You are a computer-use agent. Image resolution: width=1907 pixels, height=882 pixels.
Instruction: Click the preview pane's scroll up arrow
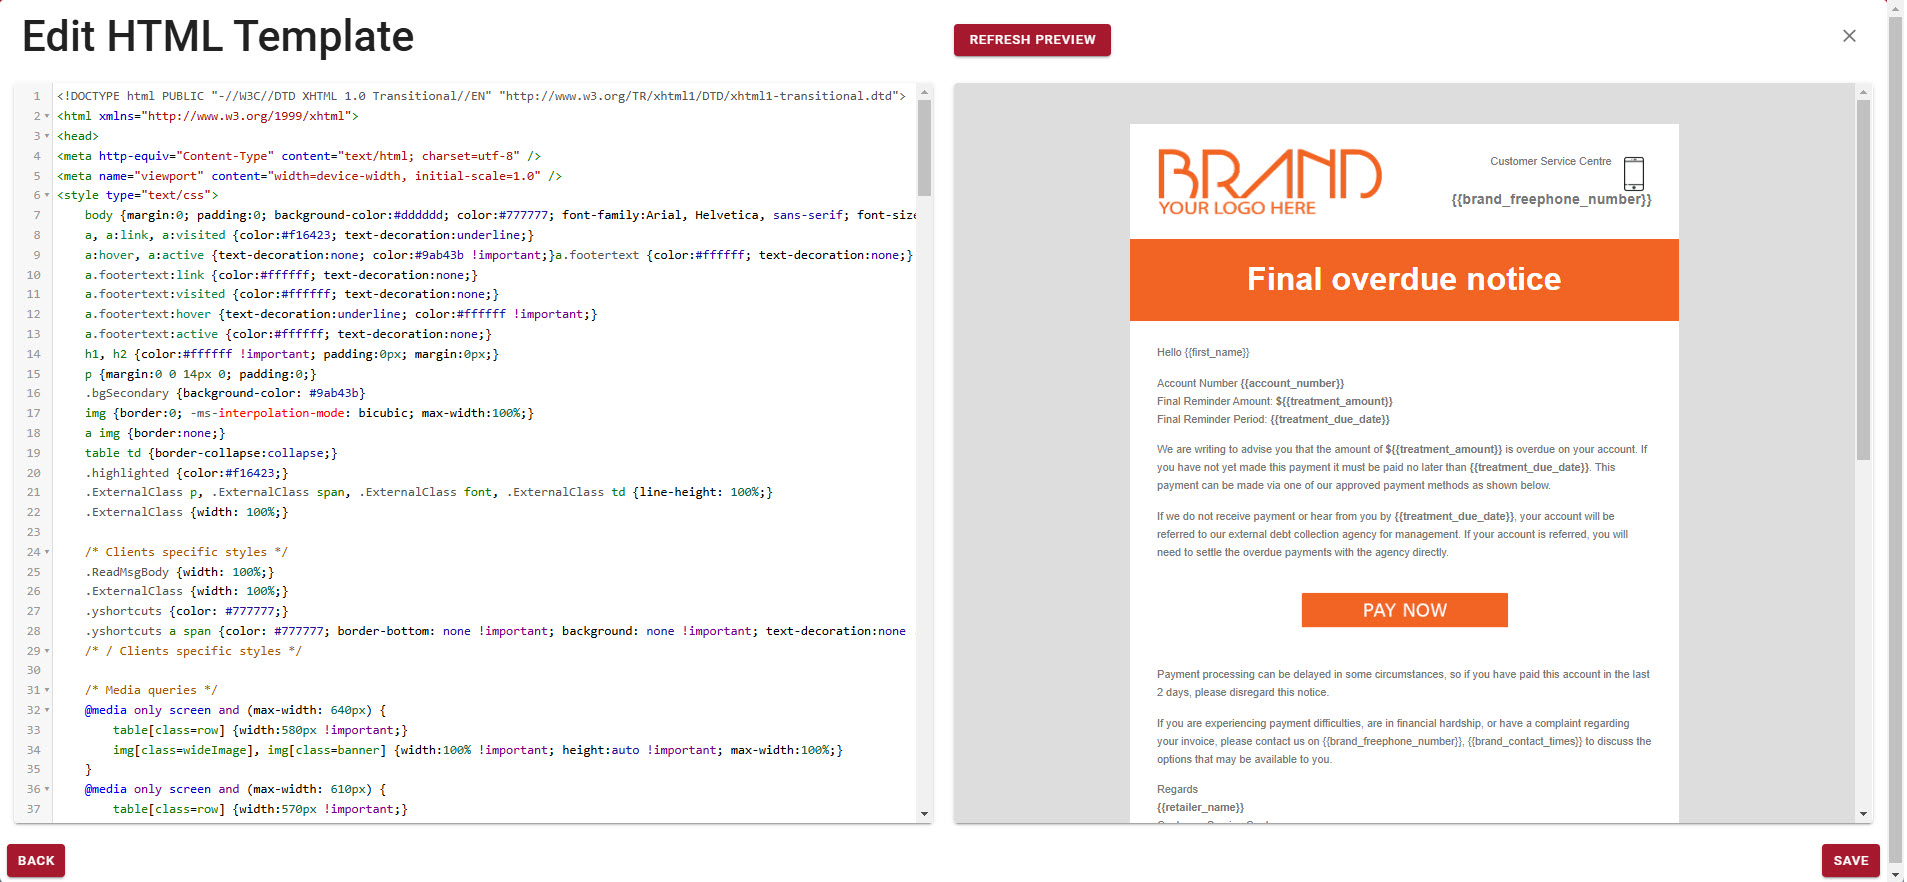point(1862,92)
